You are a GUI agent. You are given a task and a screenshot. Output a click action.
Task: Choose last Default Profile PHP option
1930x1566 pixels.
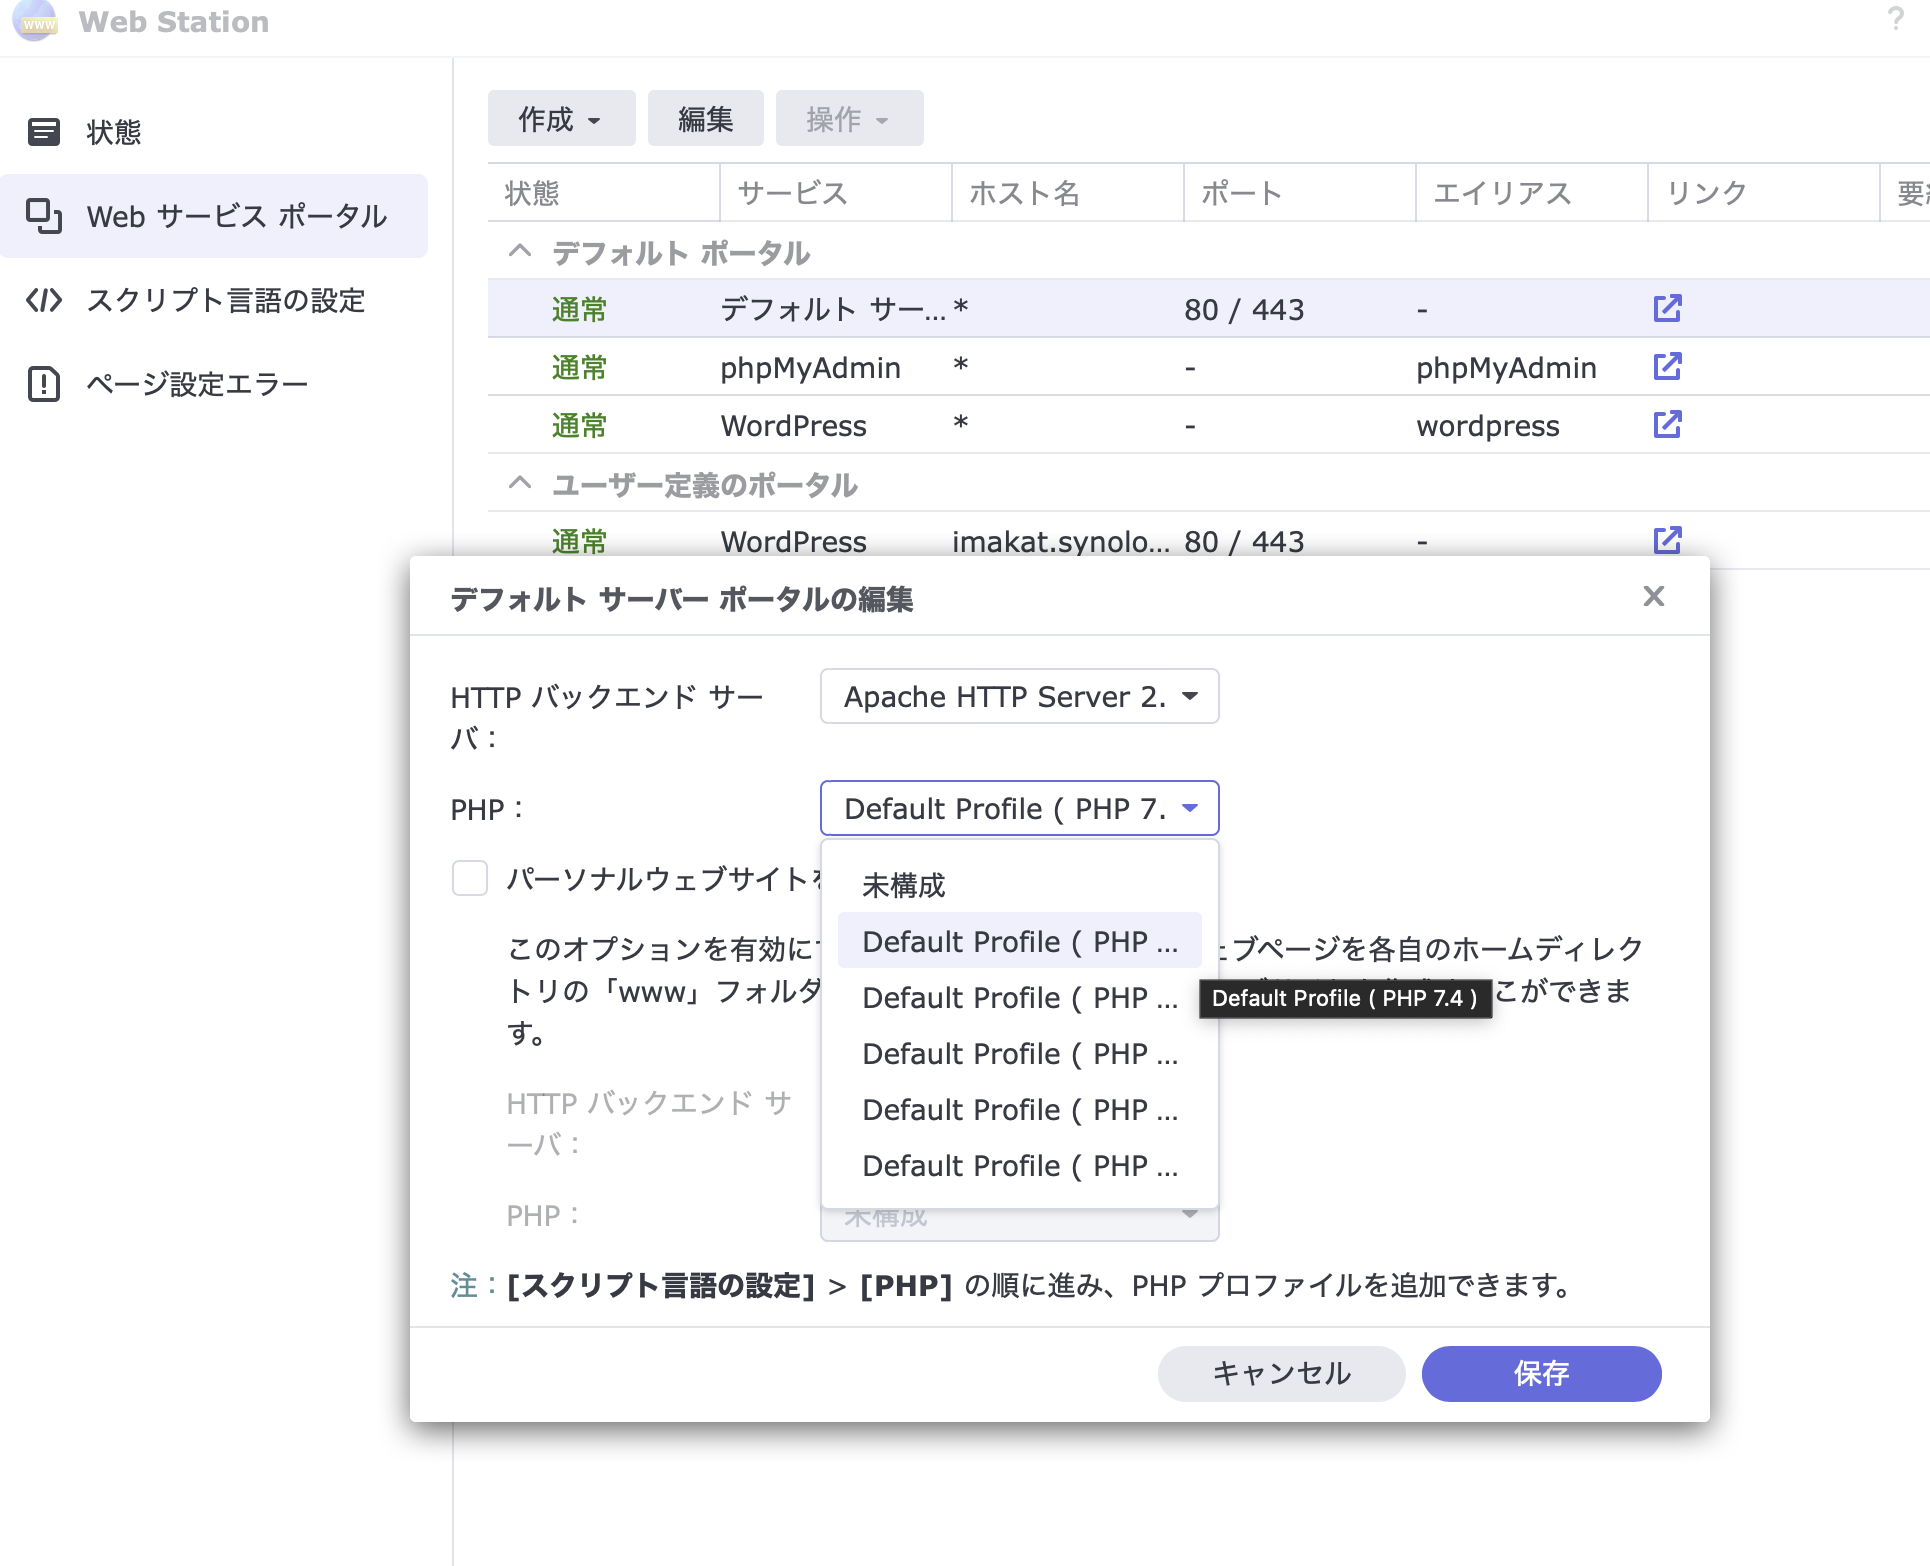point(1019,1166)
